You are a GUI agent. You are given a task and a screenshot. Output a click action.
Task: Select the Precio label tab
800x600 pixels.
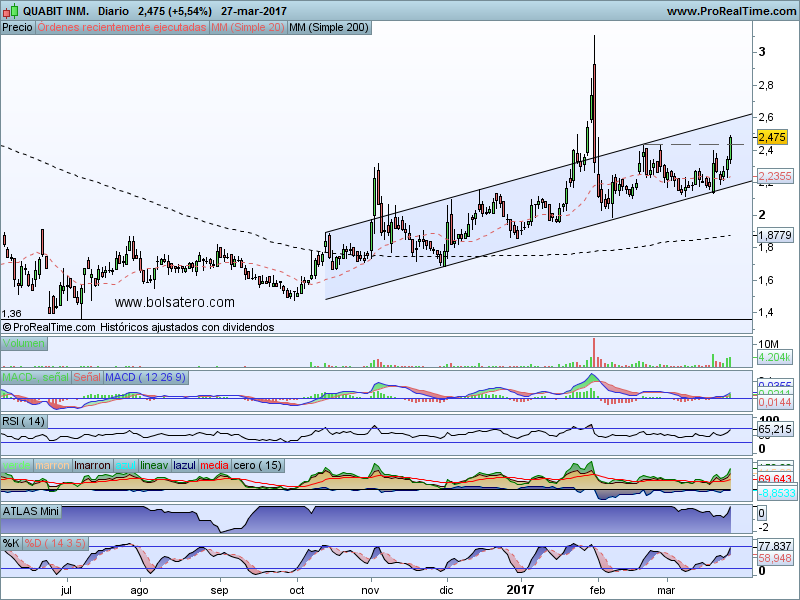pyautogui.click(x=17, y=28)
